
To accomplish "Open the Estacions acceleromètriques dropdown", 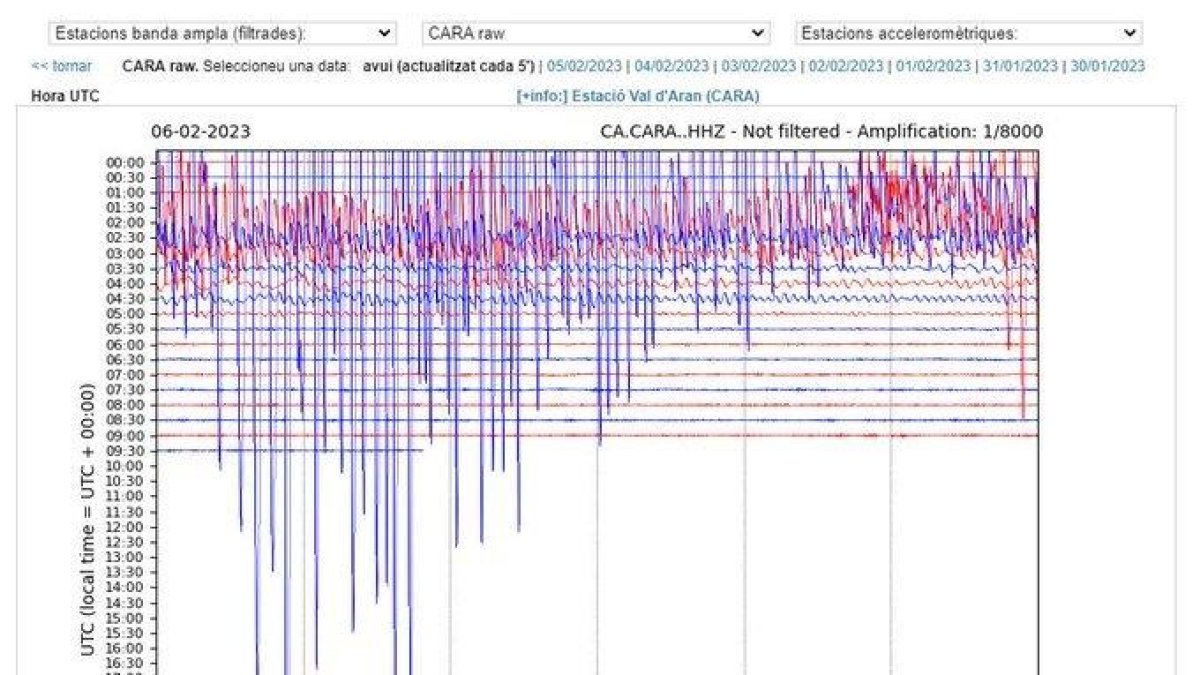I will tap(969, 33).
